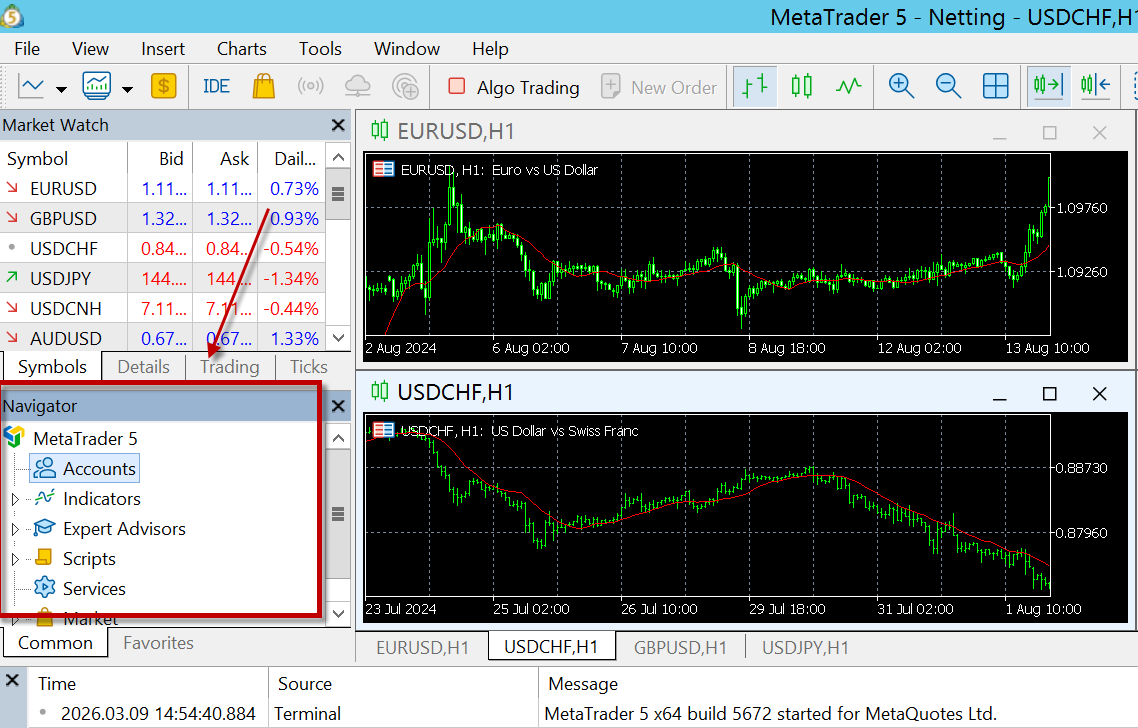The image size is (1138, 728).
Task: Open the Ticks tab in Market Watch
Action: click(309, 367)
